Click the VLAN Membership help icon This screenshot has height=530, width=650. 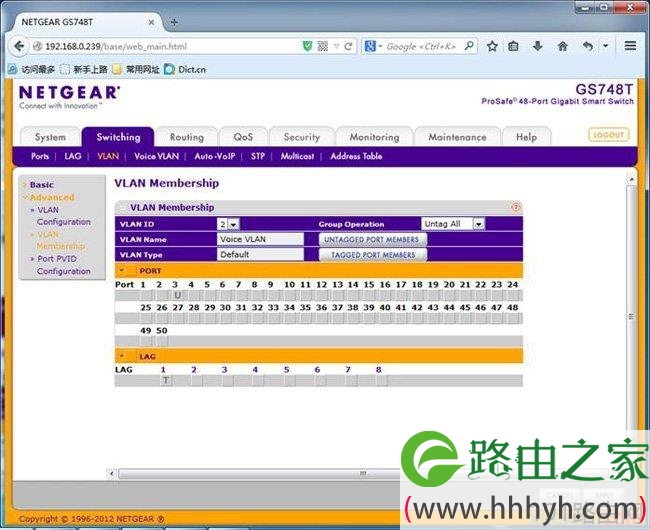[x=515, y=207]
